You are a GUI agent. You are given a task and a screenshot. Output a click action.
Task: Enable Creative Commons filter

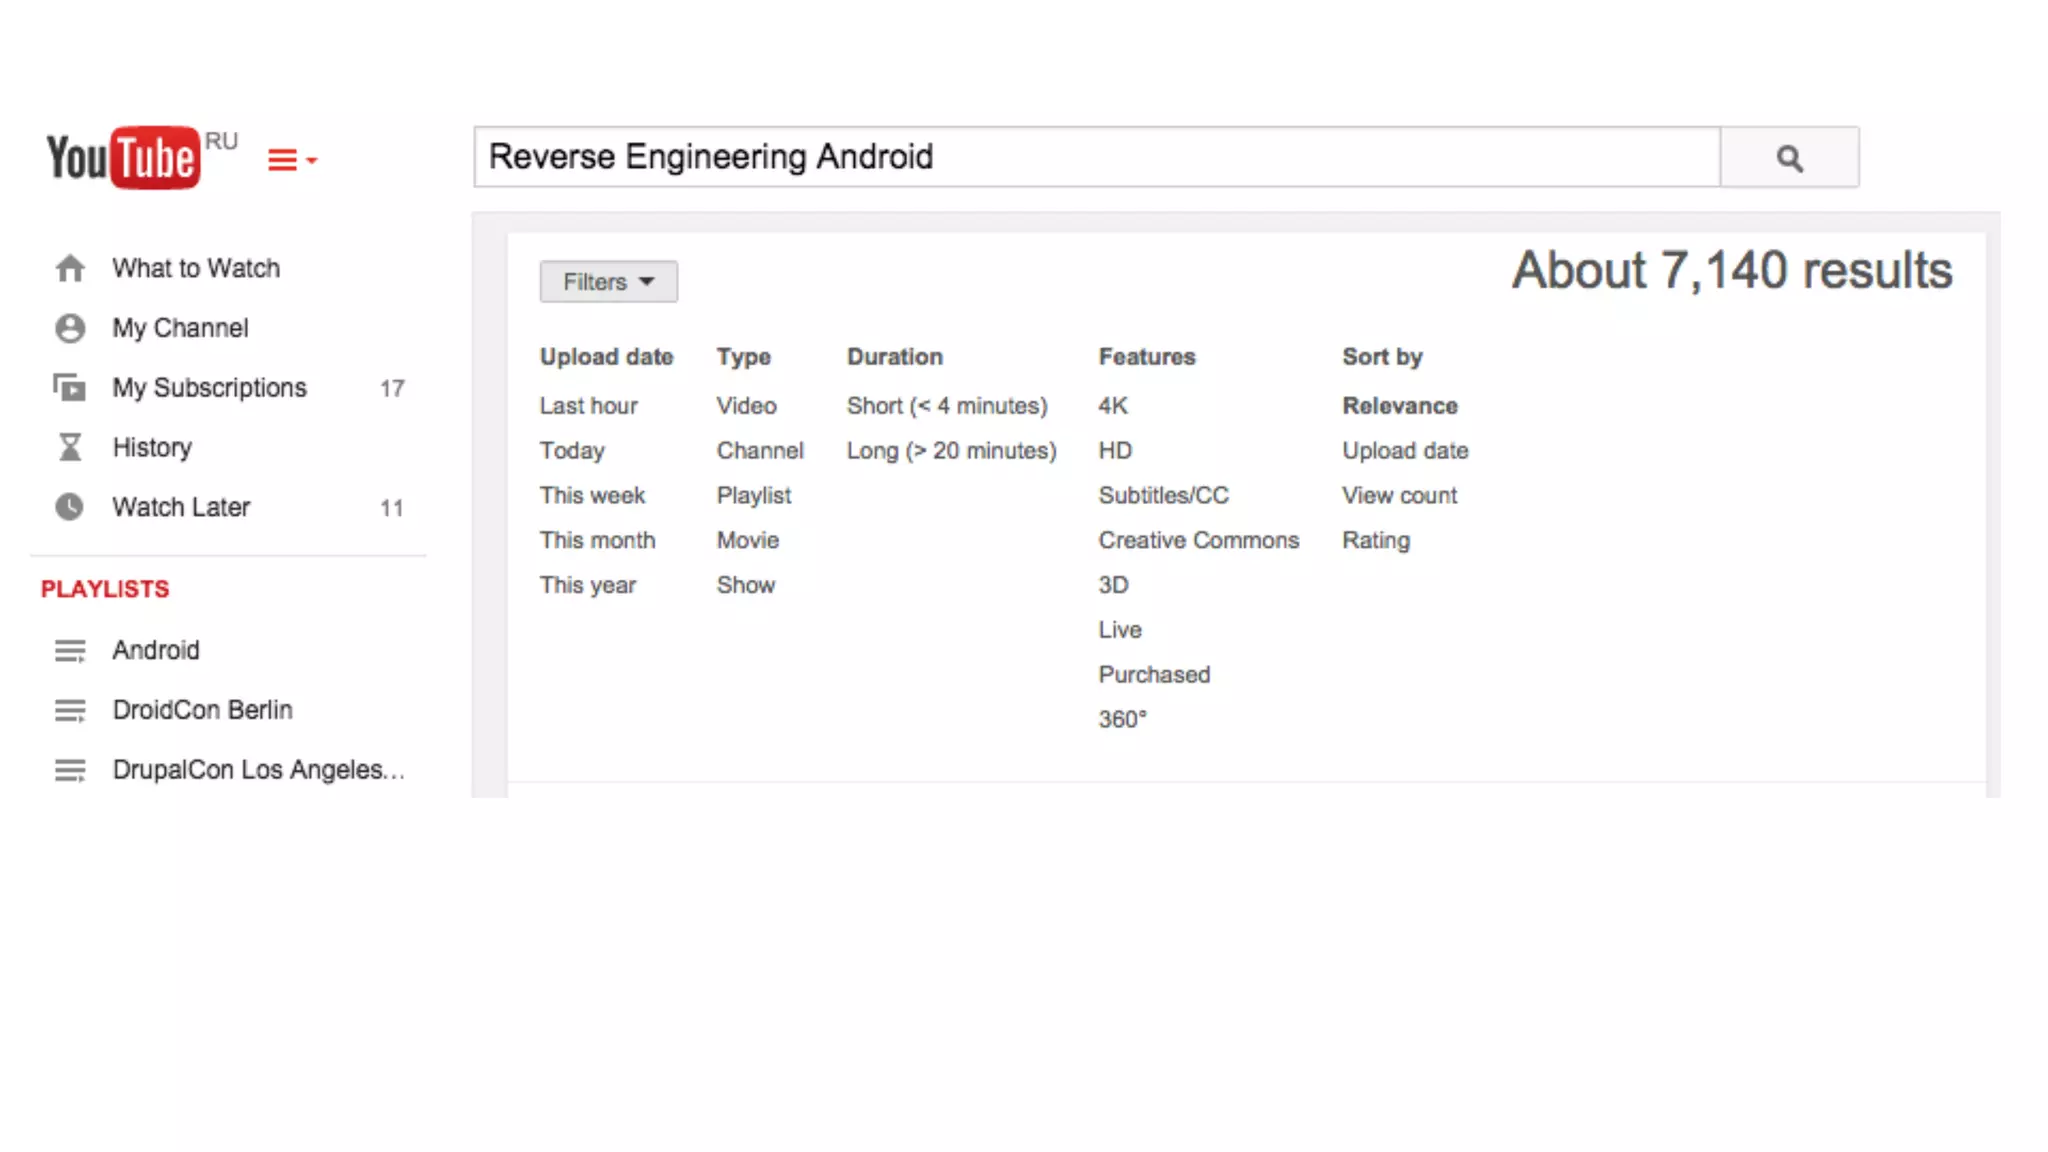[x=1198, y=541]
